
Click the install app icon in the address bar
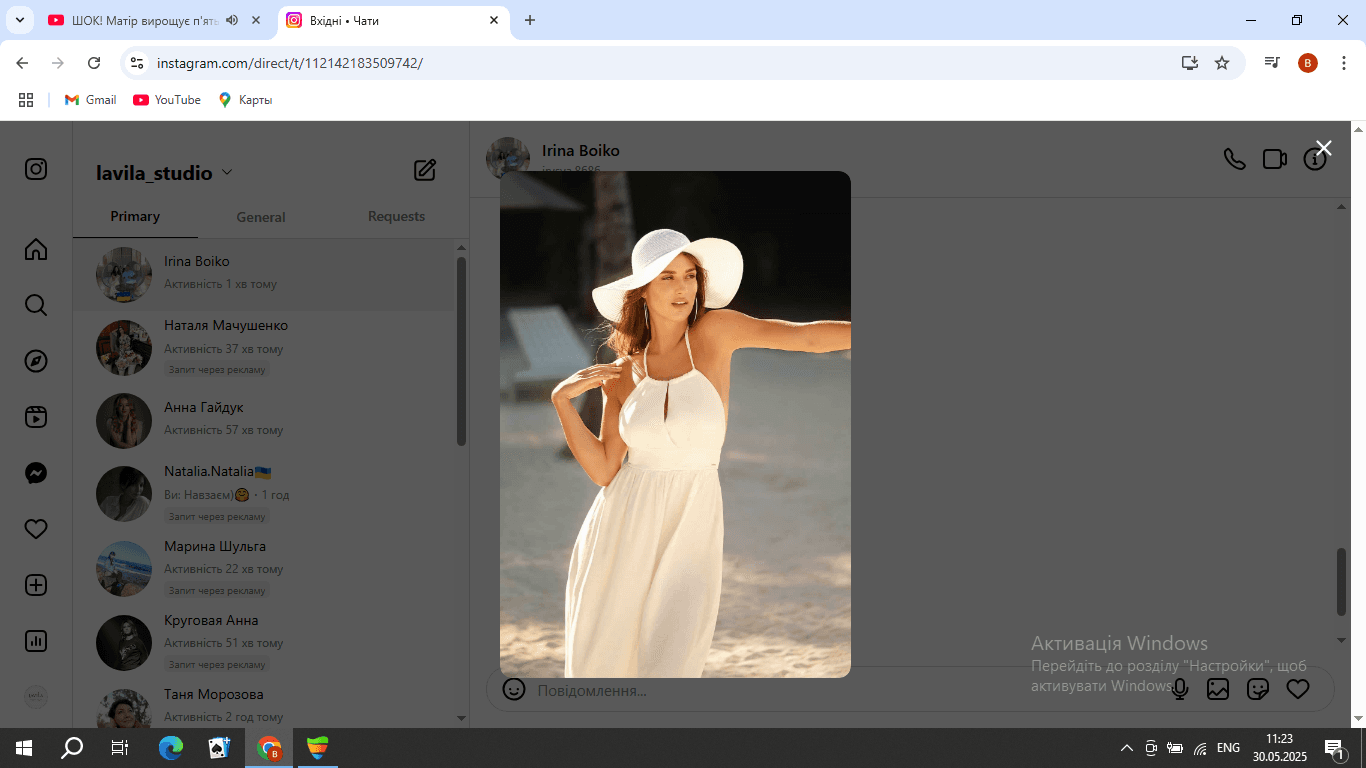point(1189,63)
